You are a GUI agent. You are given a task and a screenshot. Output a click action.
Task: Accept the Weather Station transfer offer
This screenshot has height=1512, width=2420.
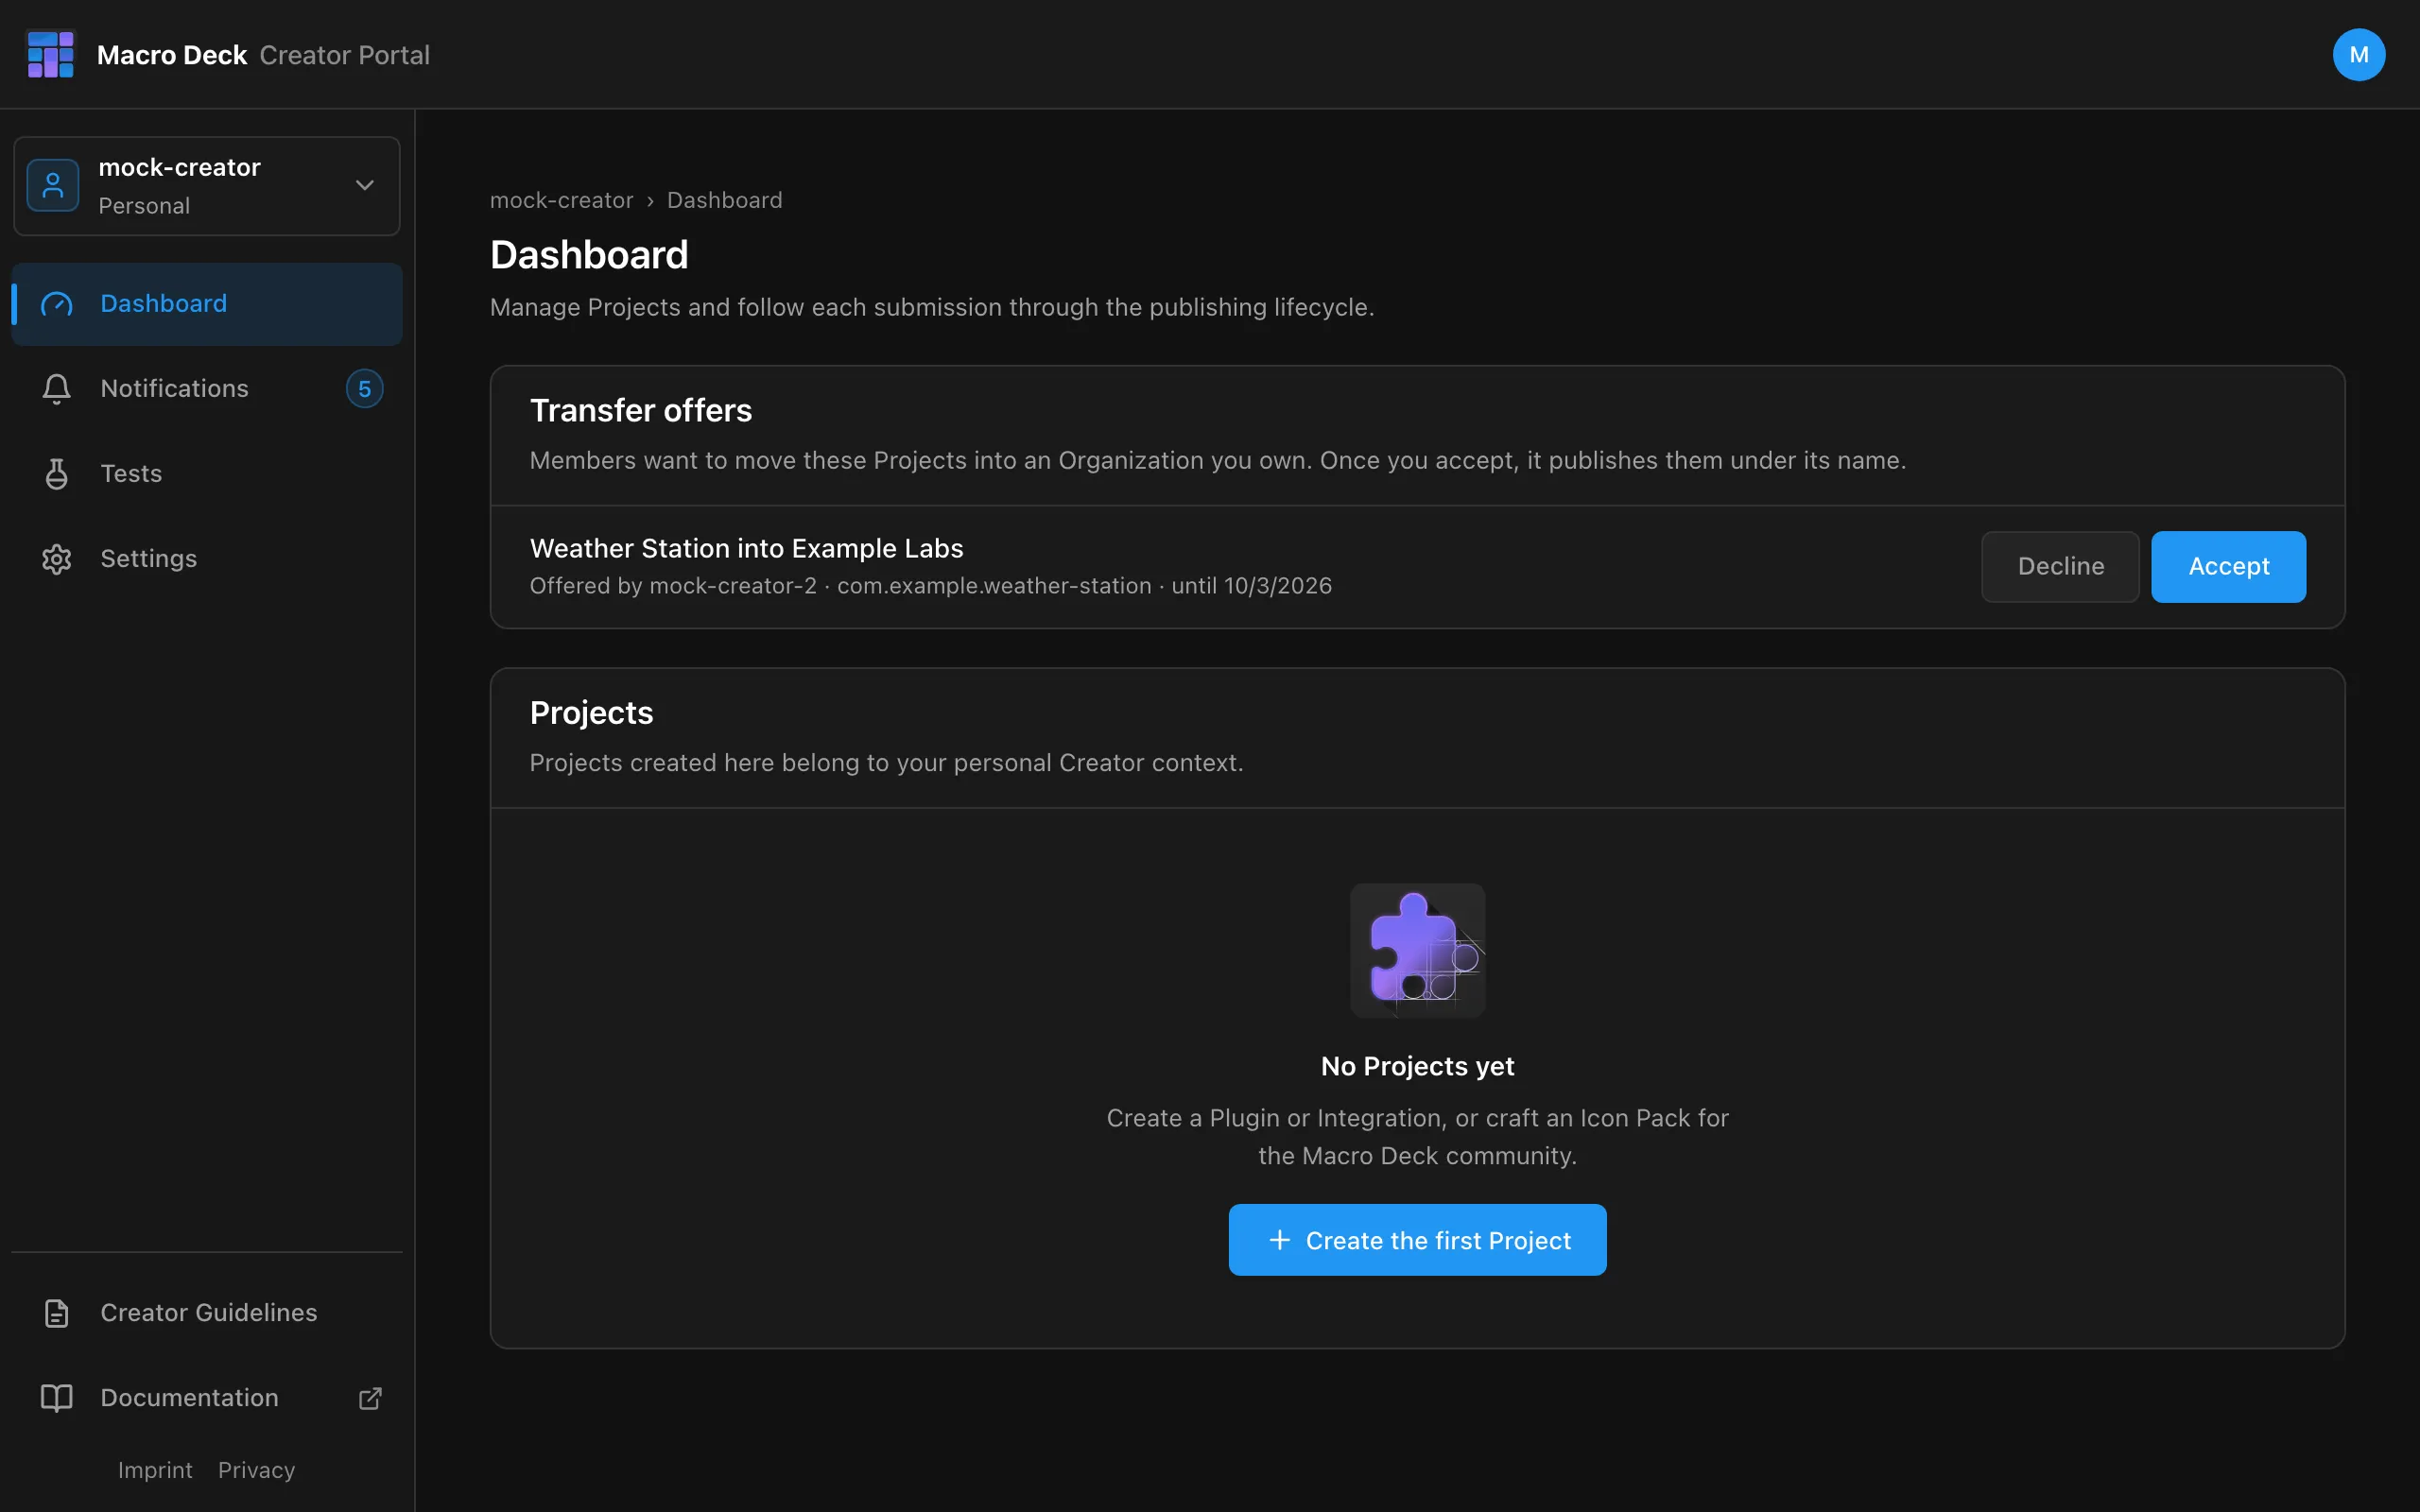pyautogui.click(x=2228, y=567)
